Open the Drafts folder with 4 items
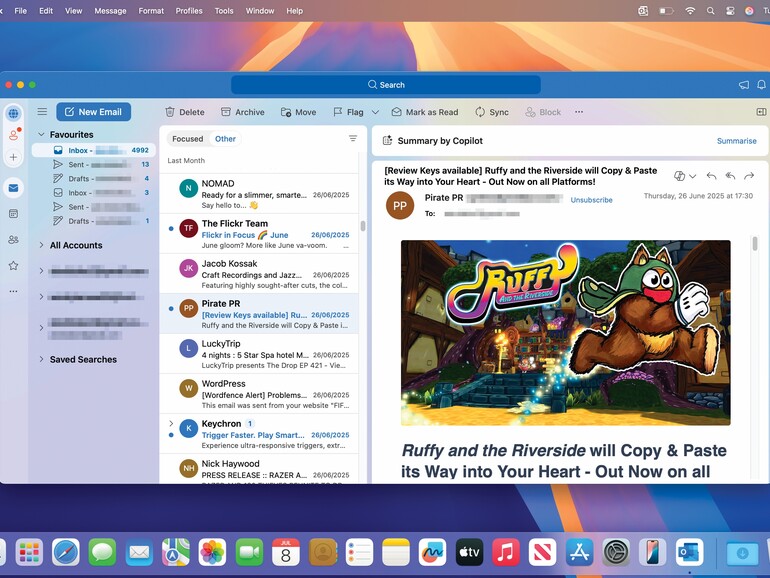This screenshot has width=770, height=578. (94, 179)
